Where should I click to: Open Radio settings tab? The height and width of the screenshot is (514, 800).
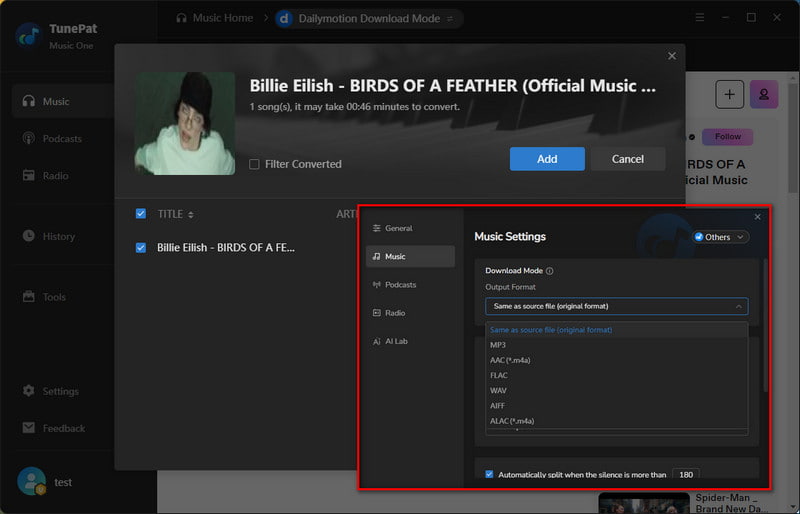pyautogui.click(x=410, y=313)
